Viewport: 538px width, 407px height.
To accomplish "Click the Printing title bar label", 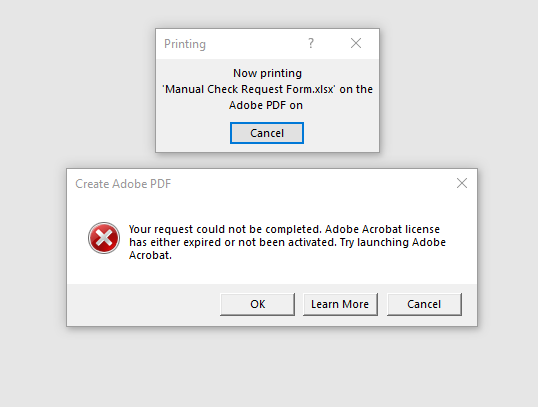I will tap(185, 44).
